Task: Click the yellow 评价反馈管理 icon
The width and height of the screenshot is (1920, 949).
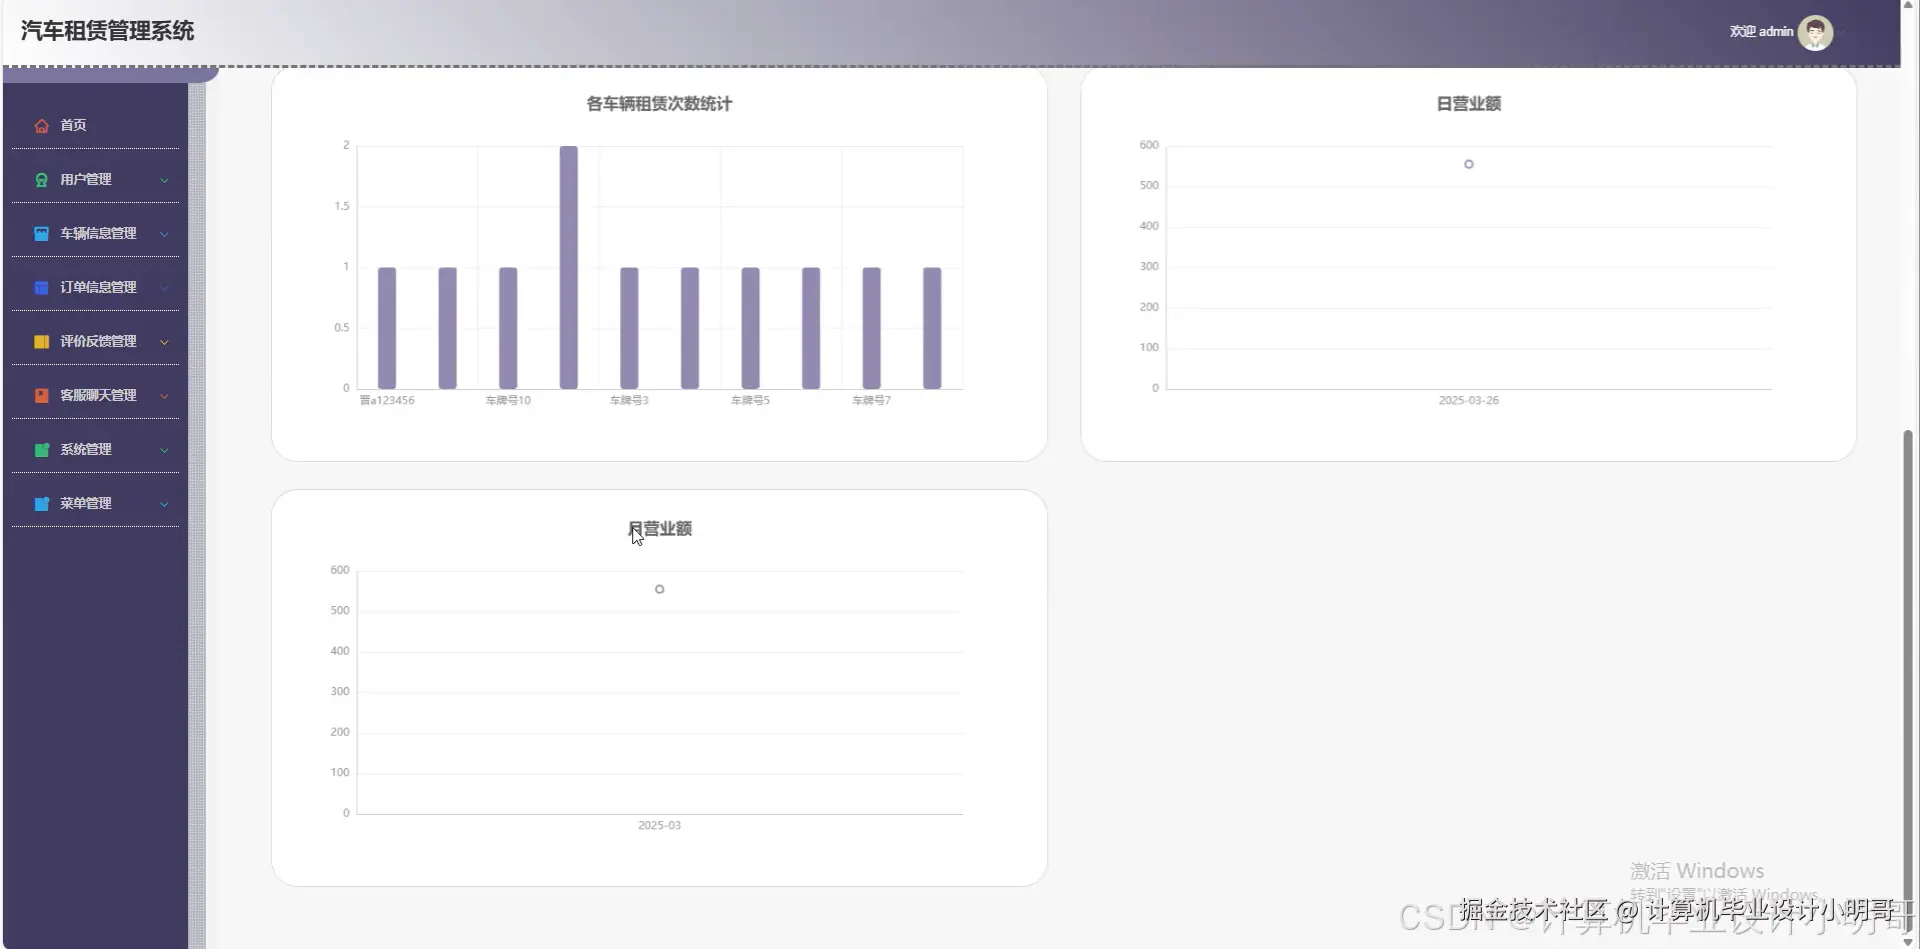Action: (41, 341)
